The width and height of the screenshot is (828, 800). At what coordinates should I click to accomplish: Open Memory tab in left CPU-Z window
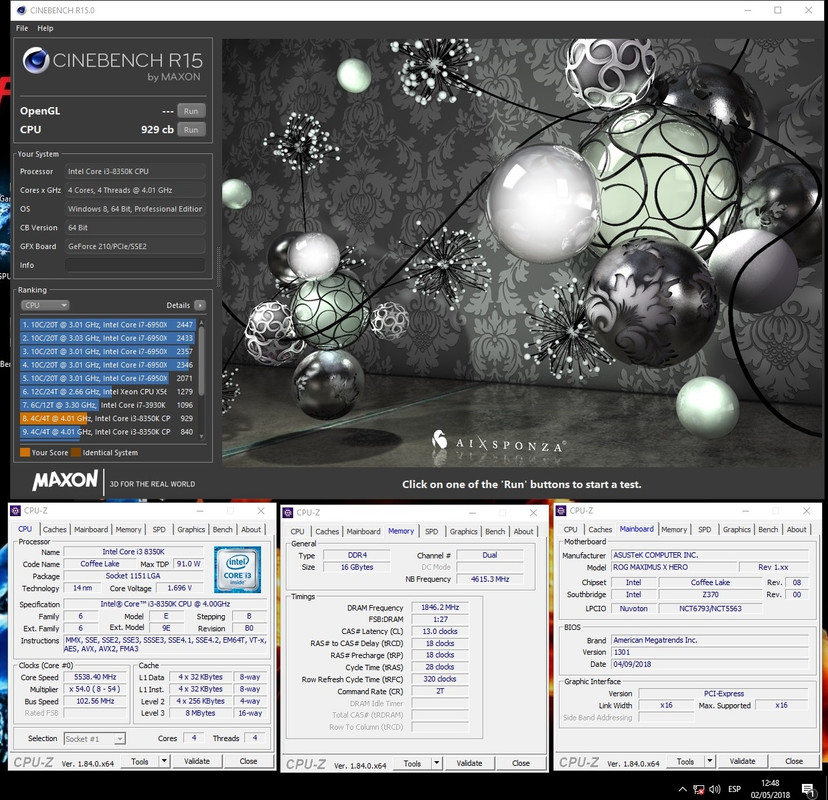128,529
